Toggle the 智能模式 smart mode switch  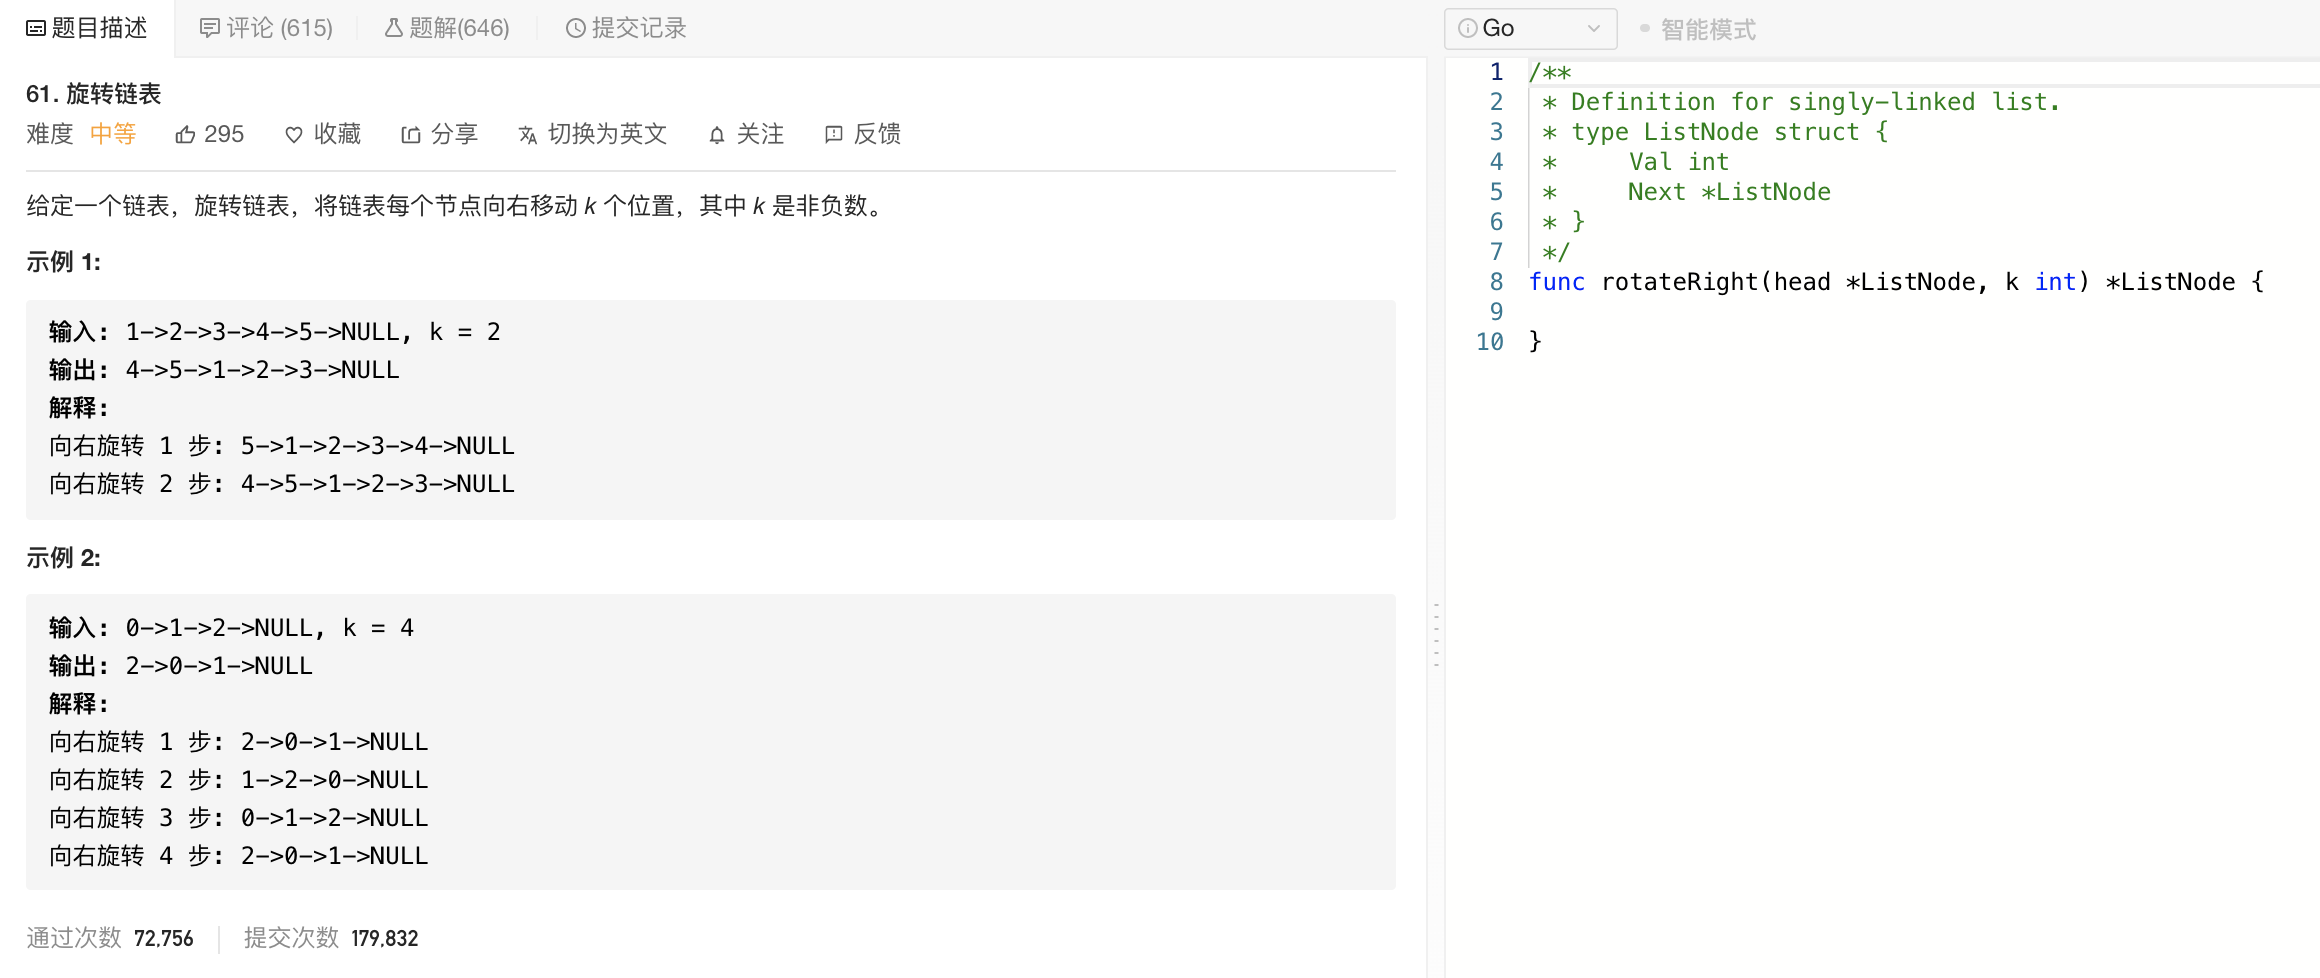pyautogui.click(x=1645, y=29)
